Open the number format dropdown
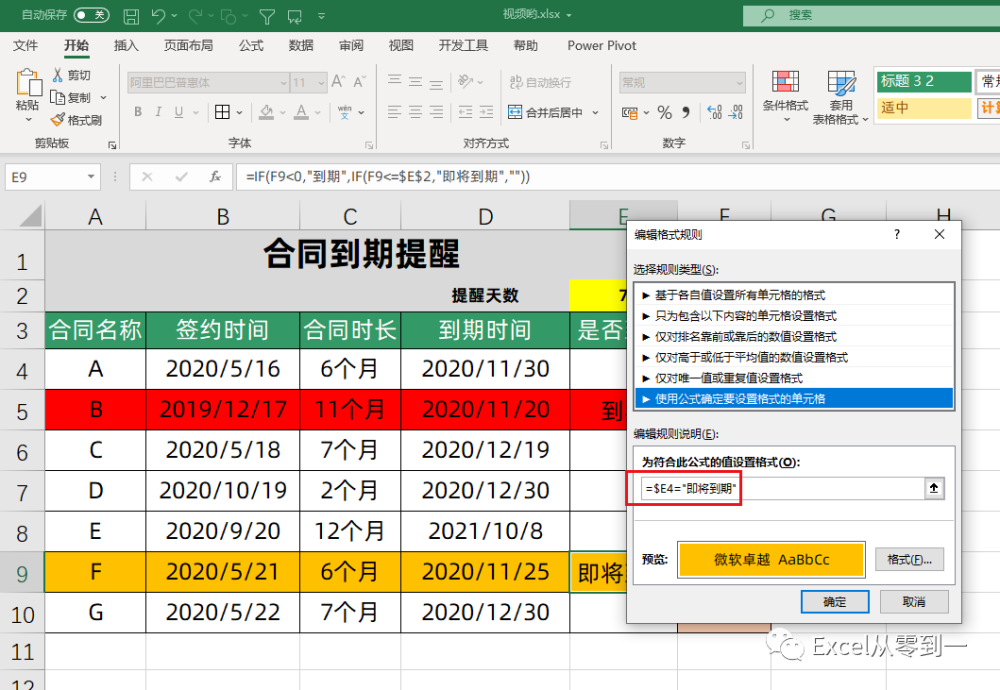The width and height of the screenshot is (1000, 690). tap(740, 83)
